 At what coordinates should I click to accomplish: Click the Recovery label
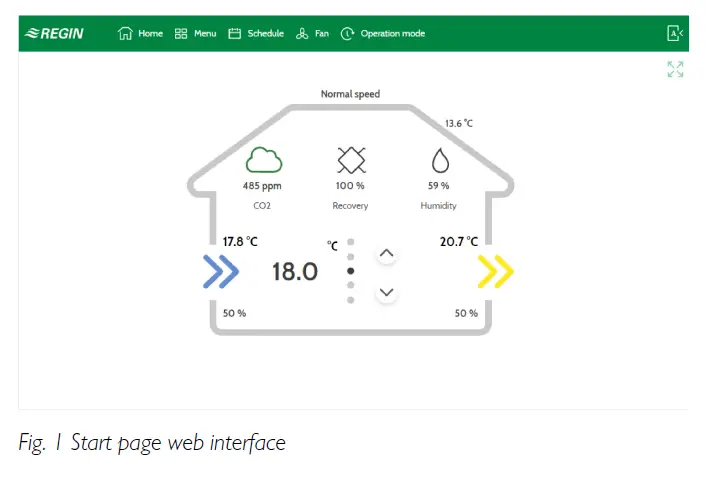coord(350,206)
